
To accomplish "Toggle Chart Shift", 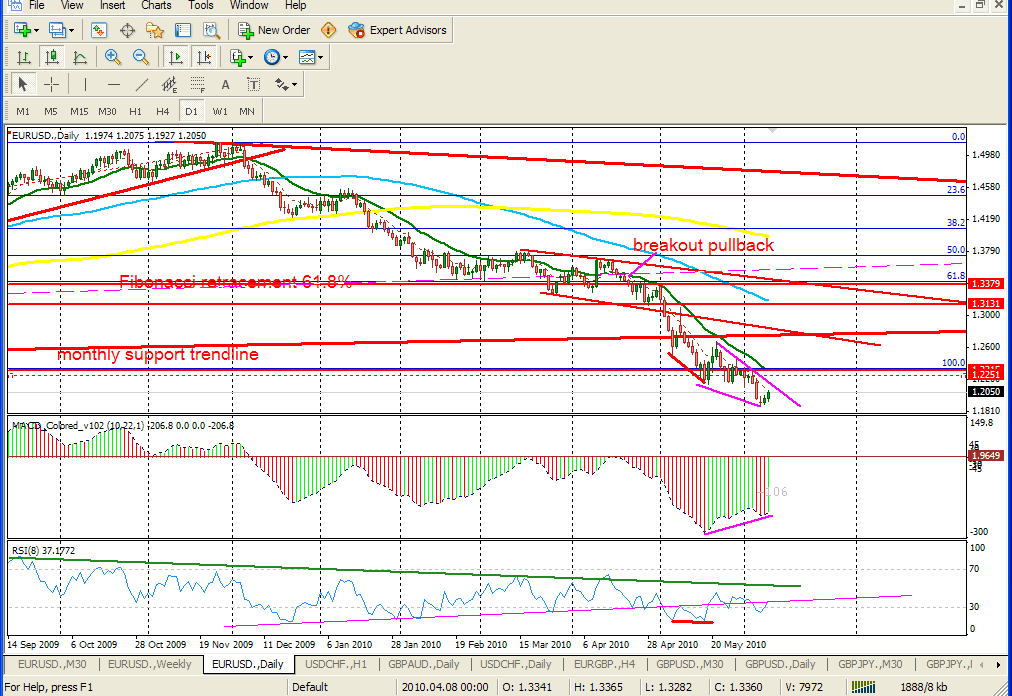I will point(204,57).
